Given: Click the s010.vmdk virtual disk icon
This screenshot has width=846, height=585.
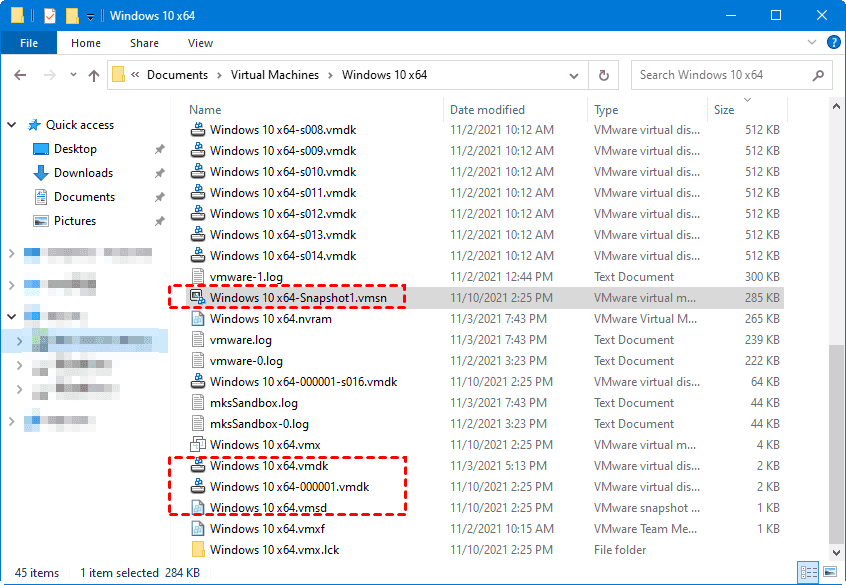Looking at the screenshot, I should (198, 172).
